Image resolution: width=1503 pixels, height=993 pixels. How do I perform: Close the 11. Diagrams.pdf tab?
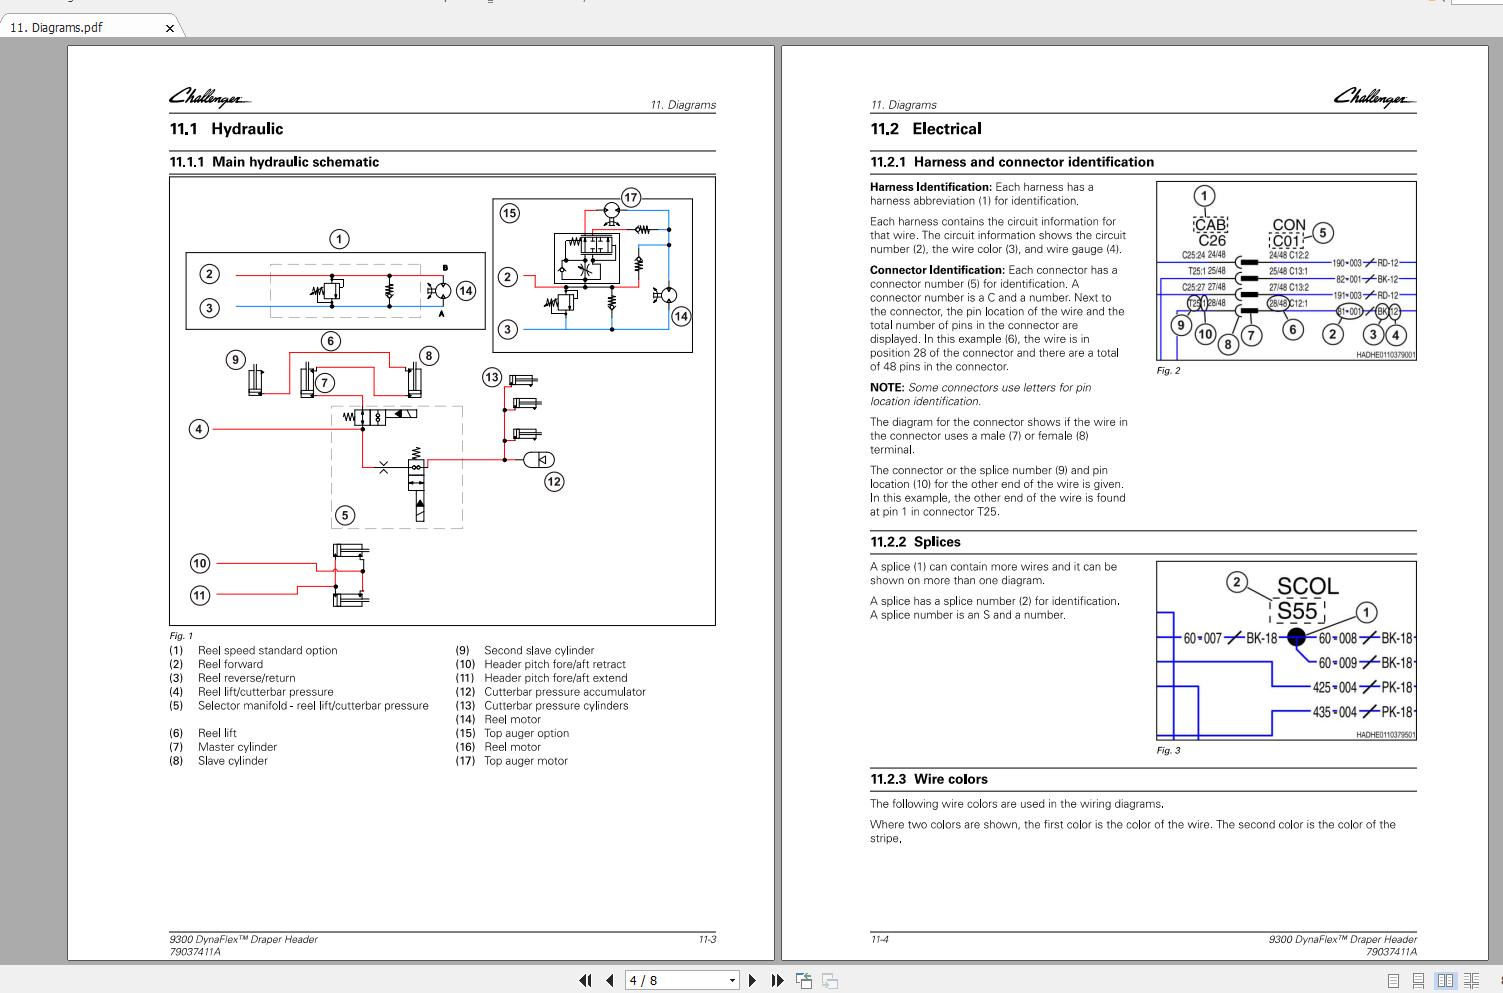tap(169, 28)
